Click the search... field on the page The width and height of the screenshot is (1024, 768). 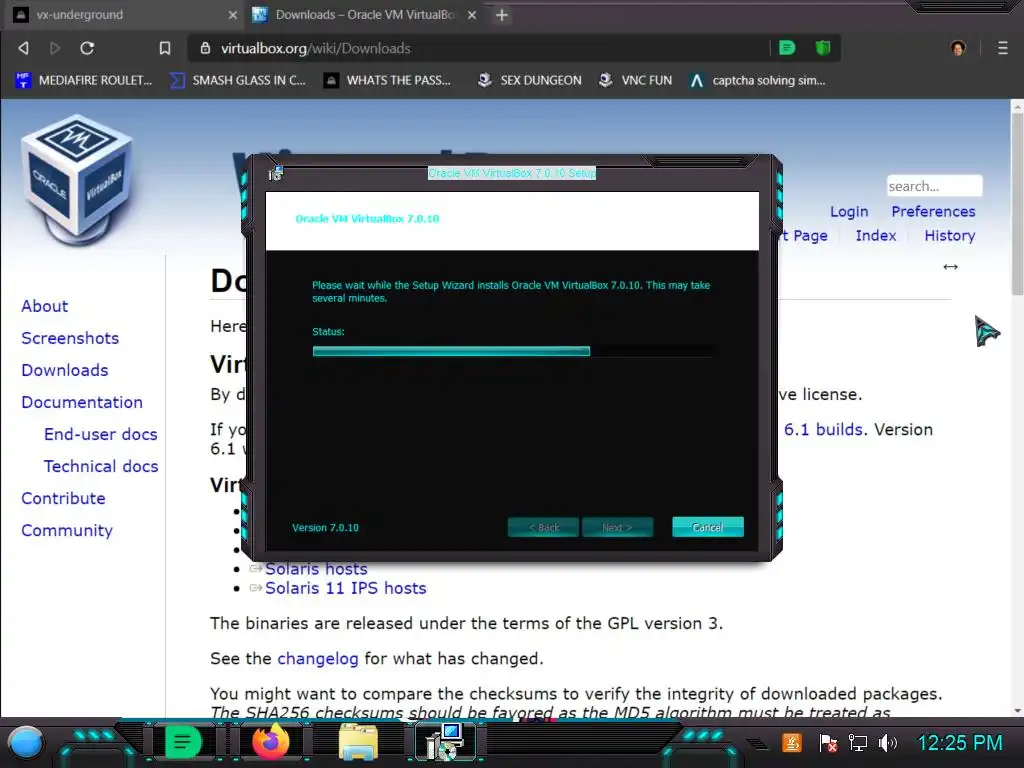pos(934,186)
